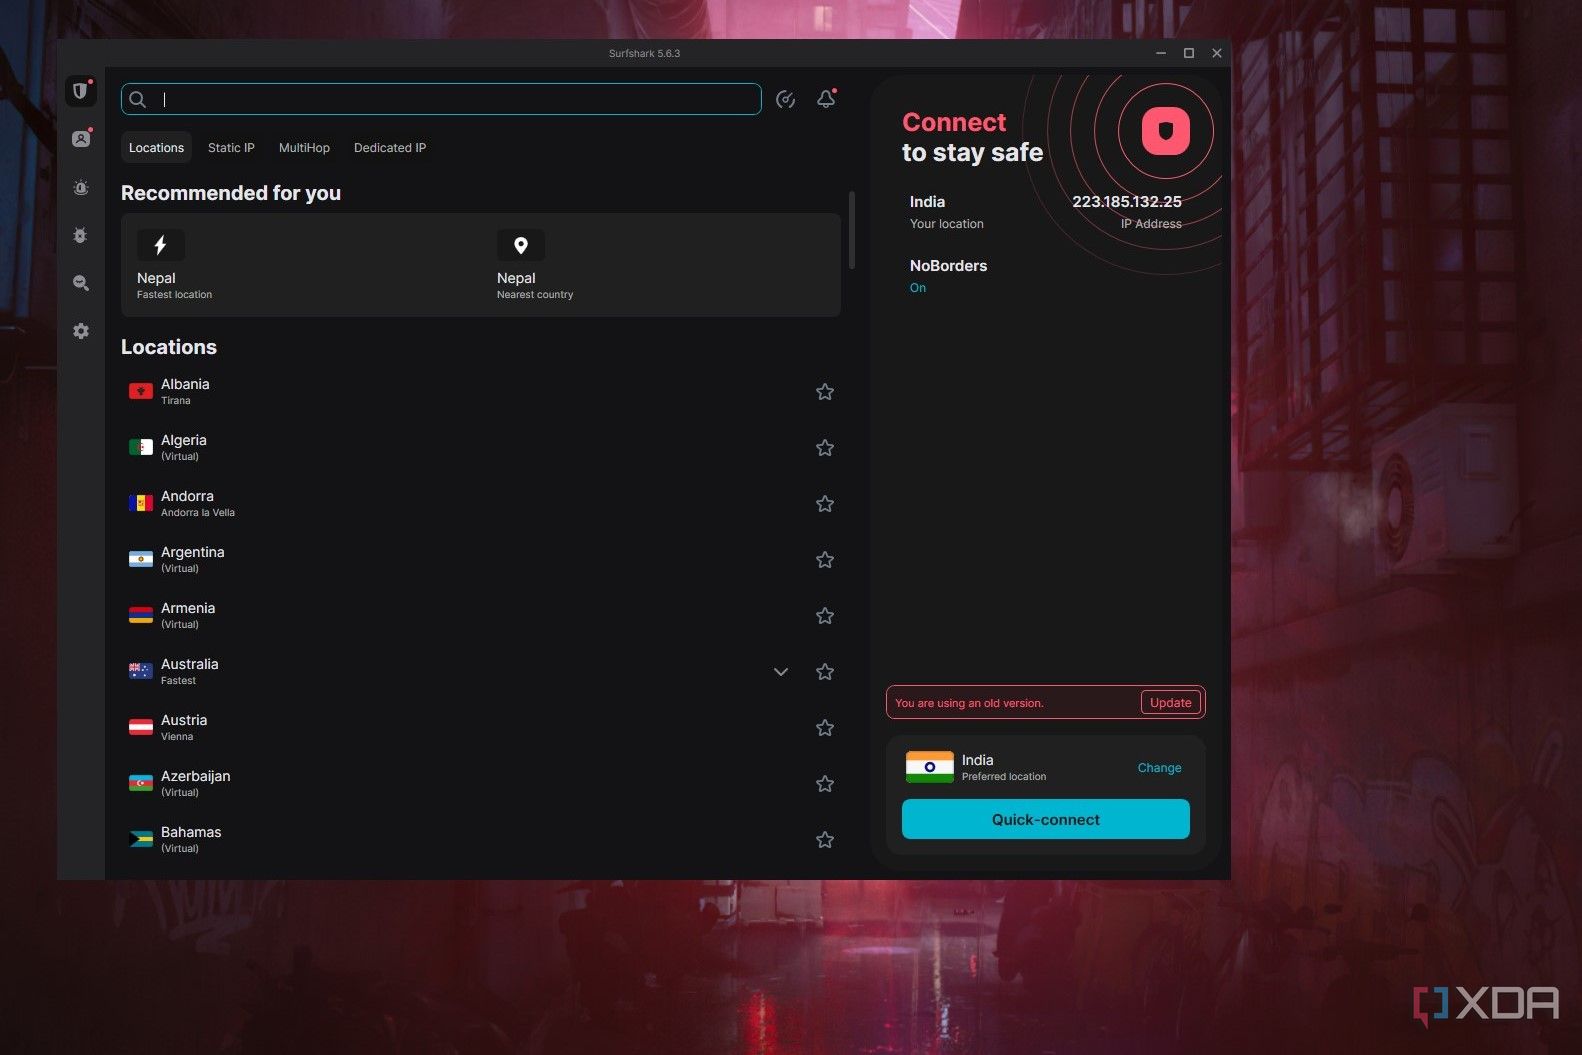Click the speed test icon beside search
The width and height of the screenshot is (1582, 1055).
[x=785, y=99]
